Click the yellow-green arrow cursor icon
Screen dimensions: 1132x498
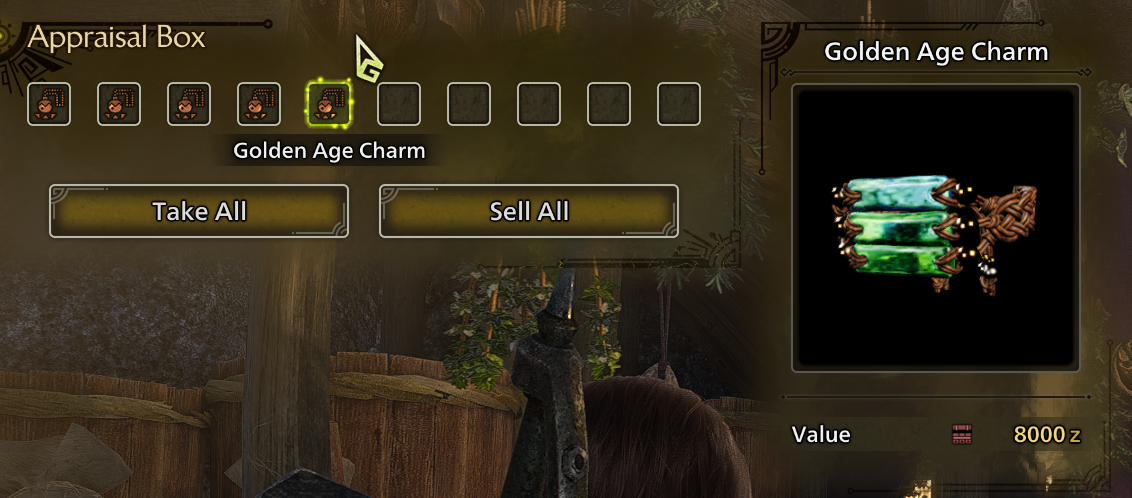point(368,59)
